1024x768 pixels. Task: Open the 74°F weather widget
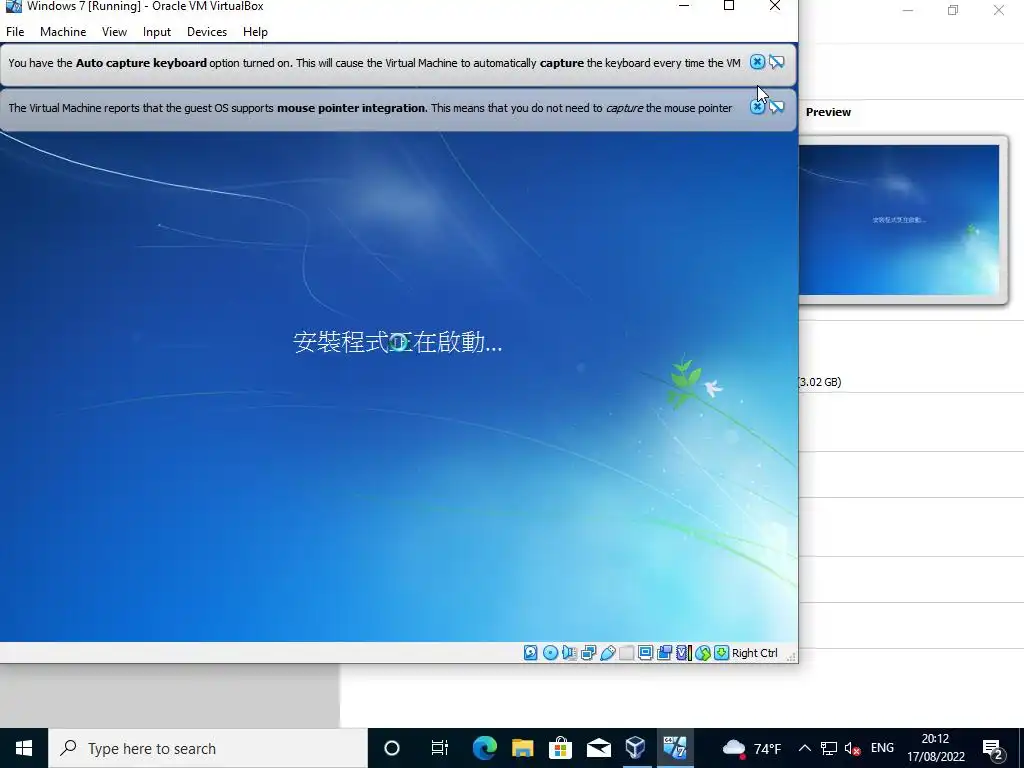coord(752,748)
